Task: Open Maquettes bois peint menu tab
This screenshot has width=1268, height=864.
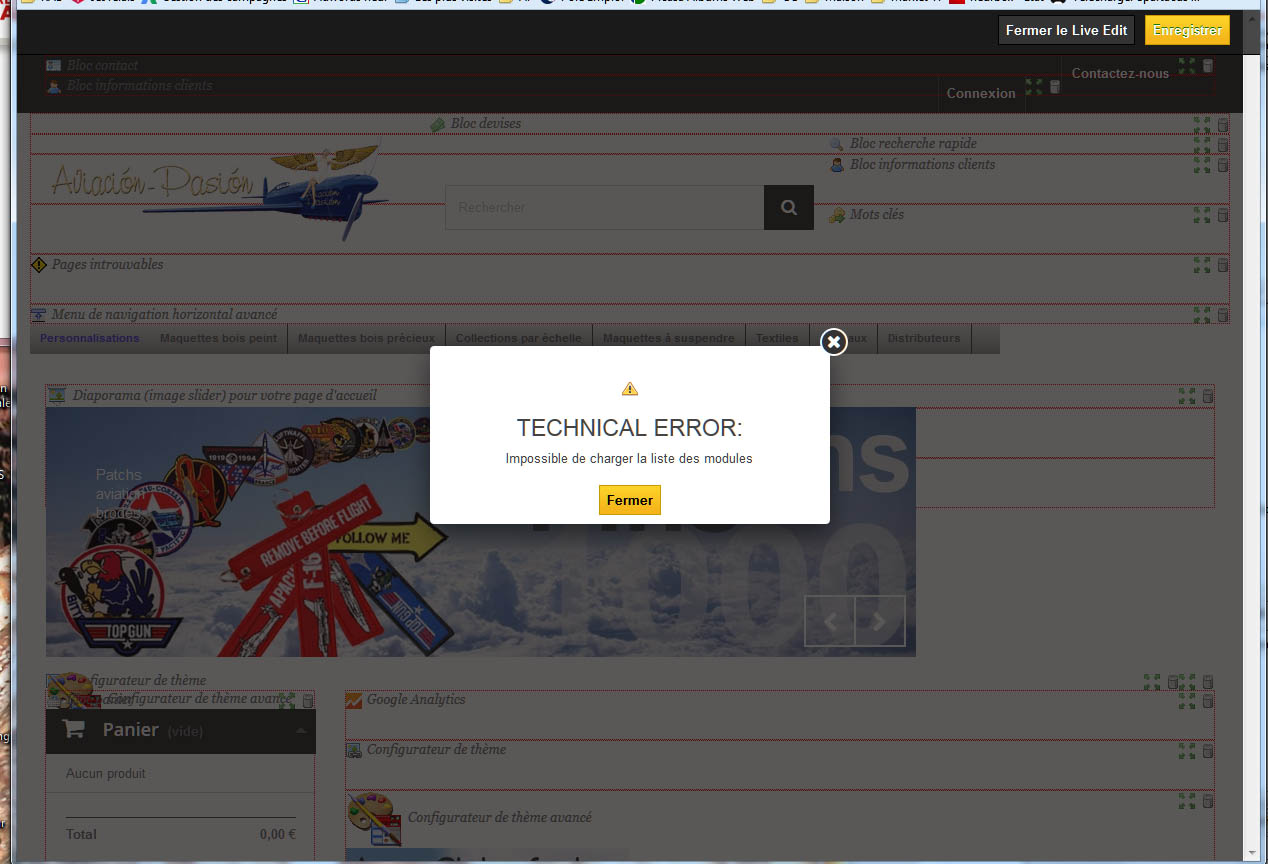Action: tap(218, 338)
